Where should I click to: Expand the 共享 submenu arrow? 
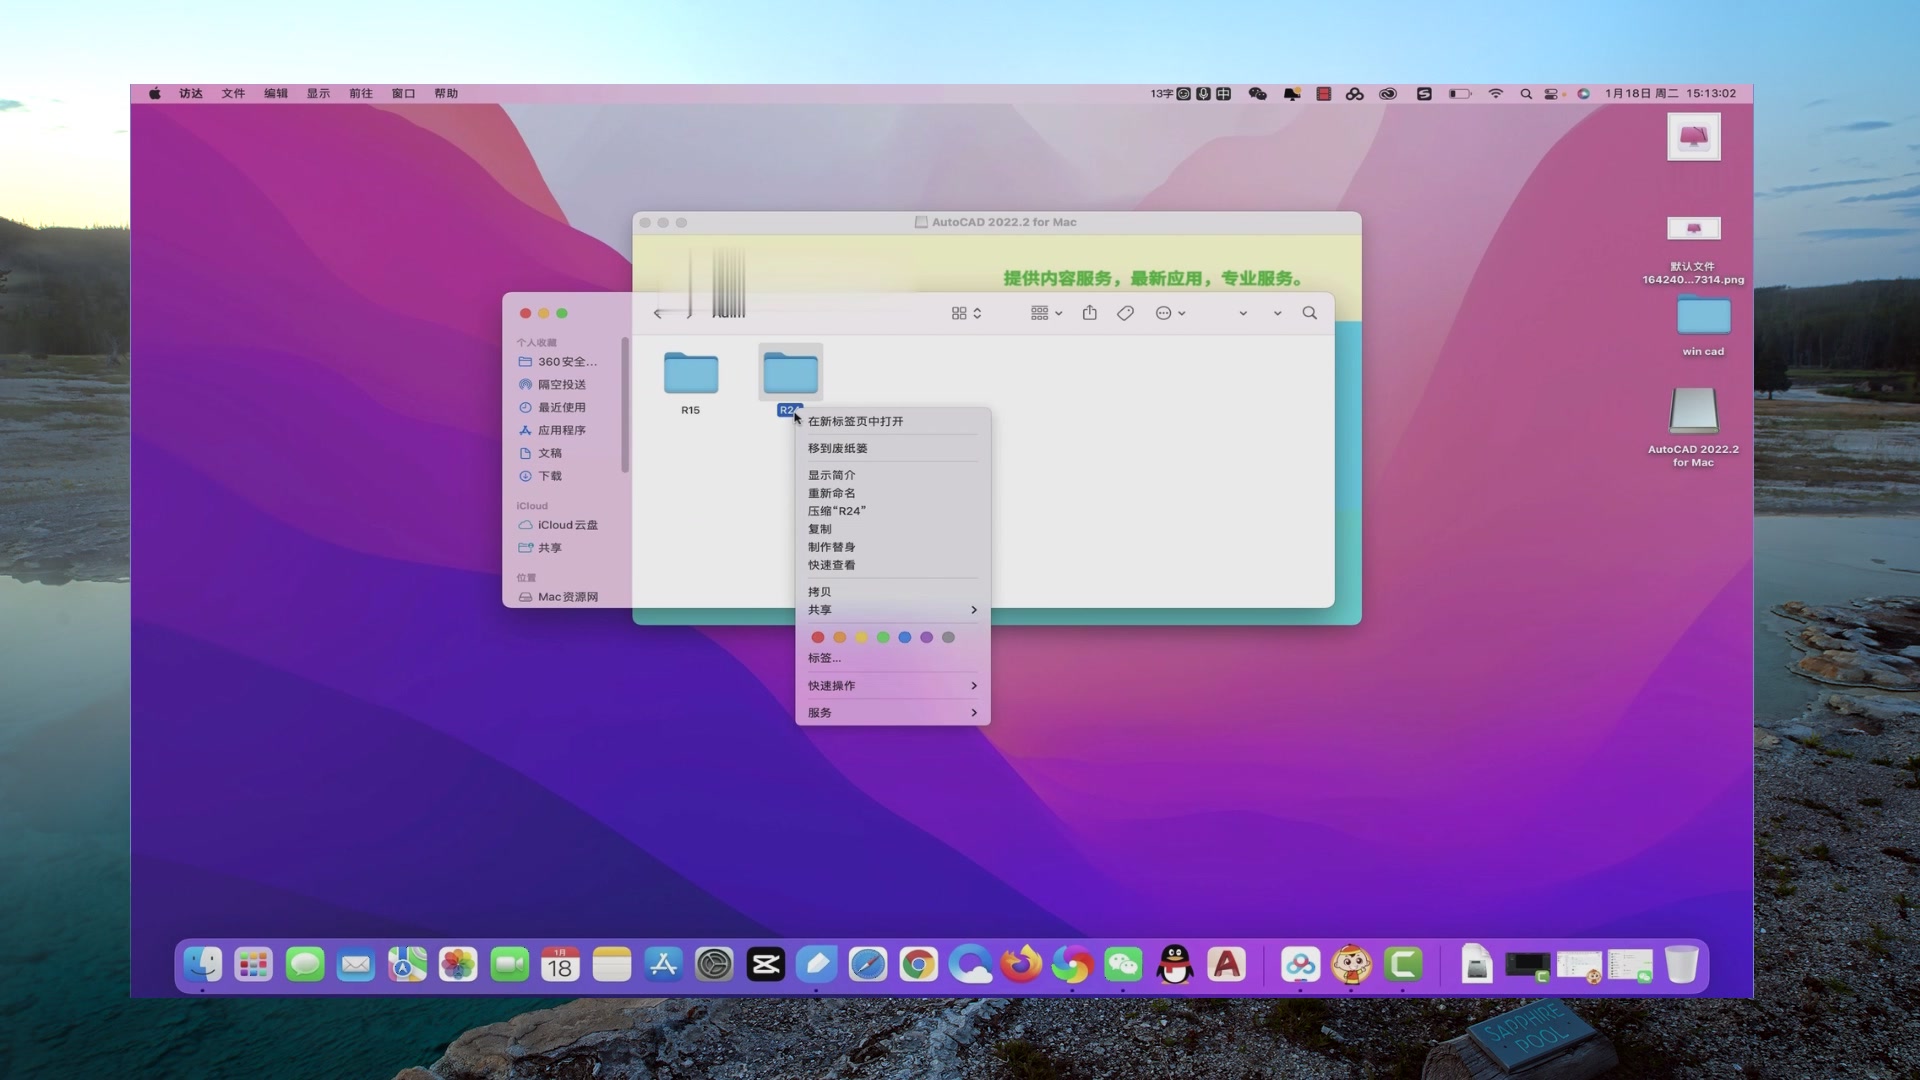[x=973, y=610]
